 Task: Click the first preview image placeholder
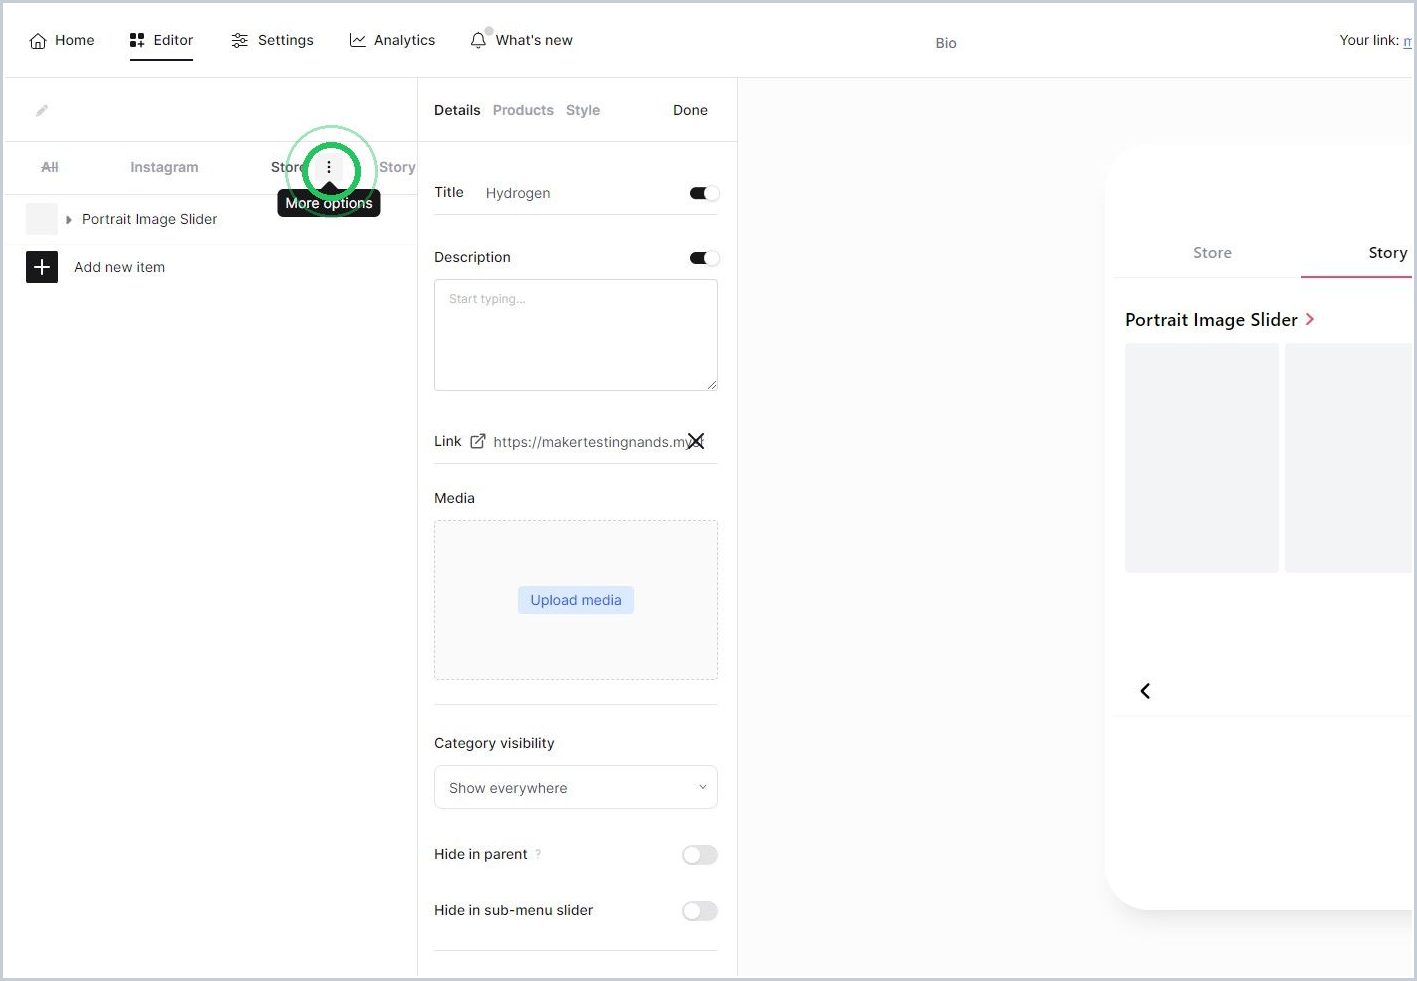[1202, 458]
